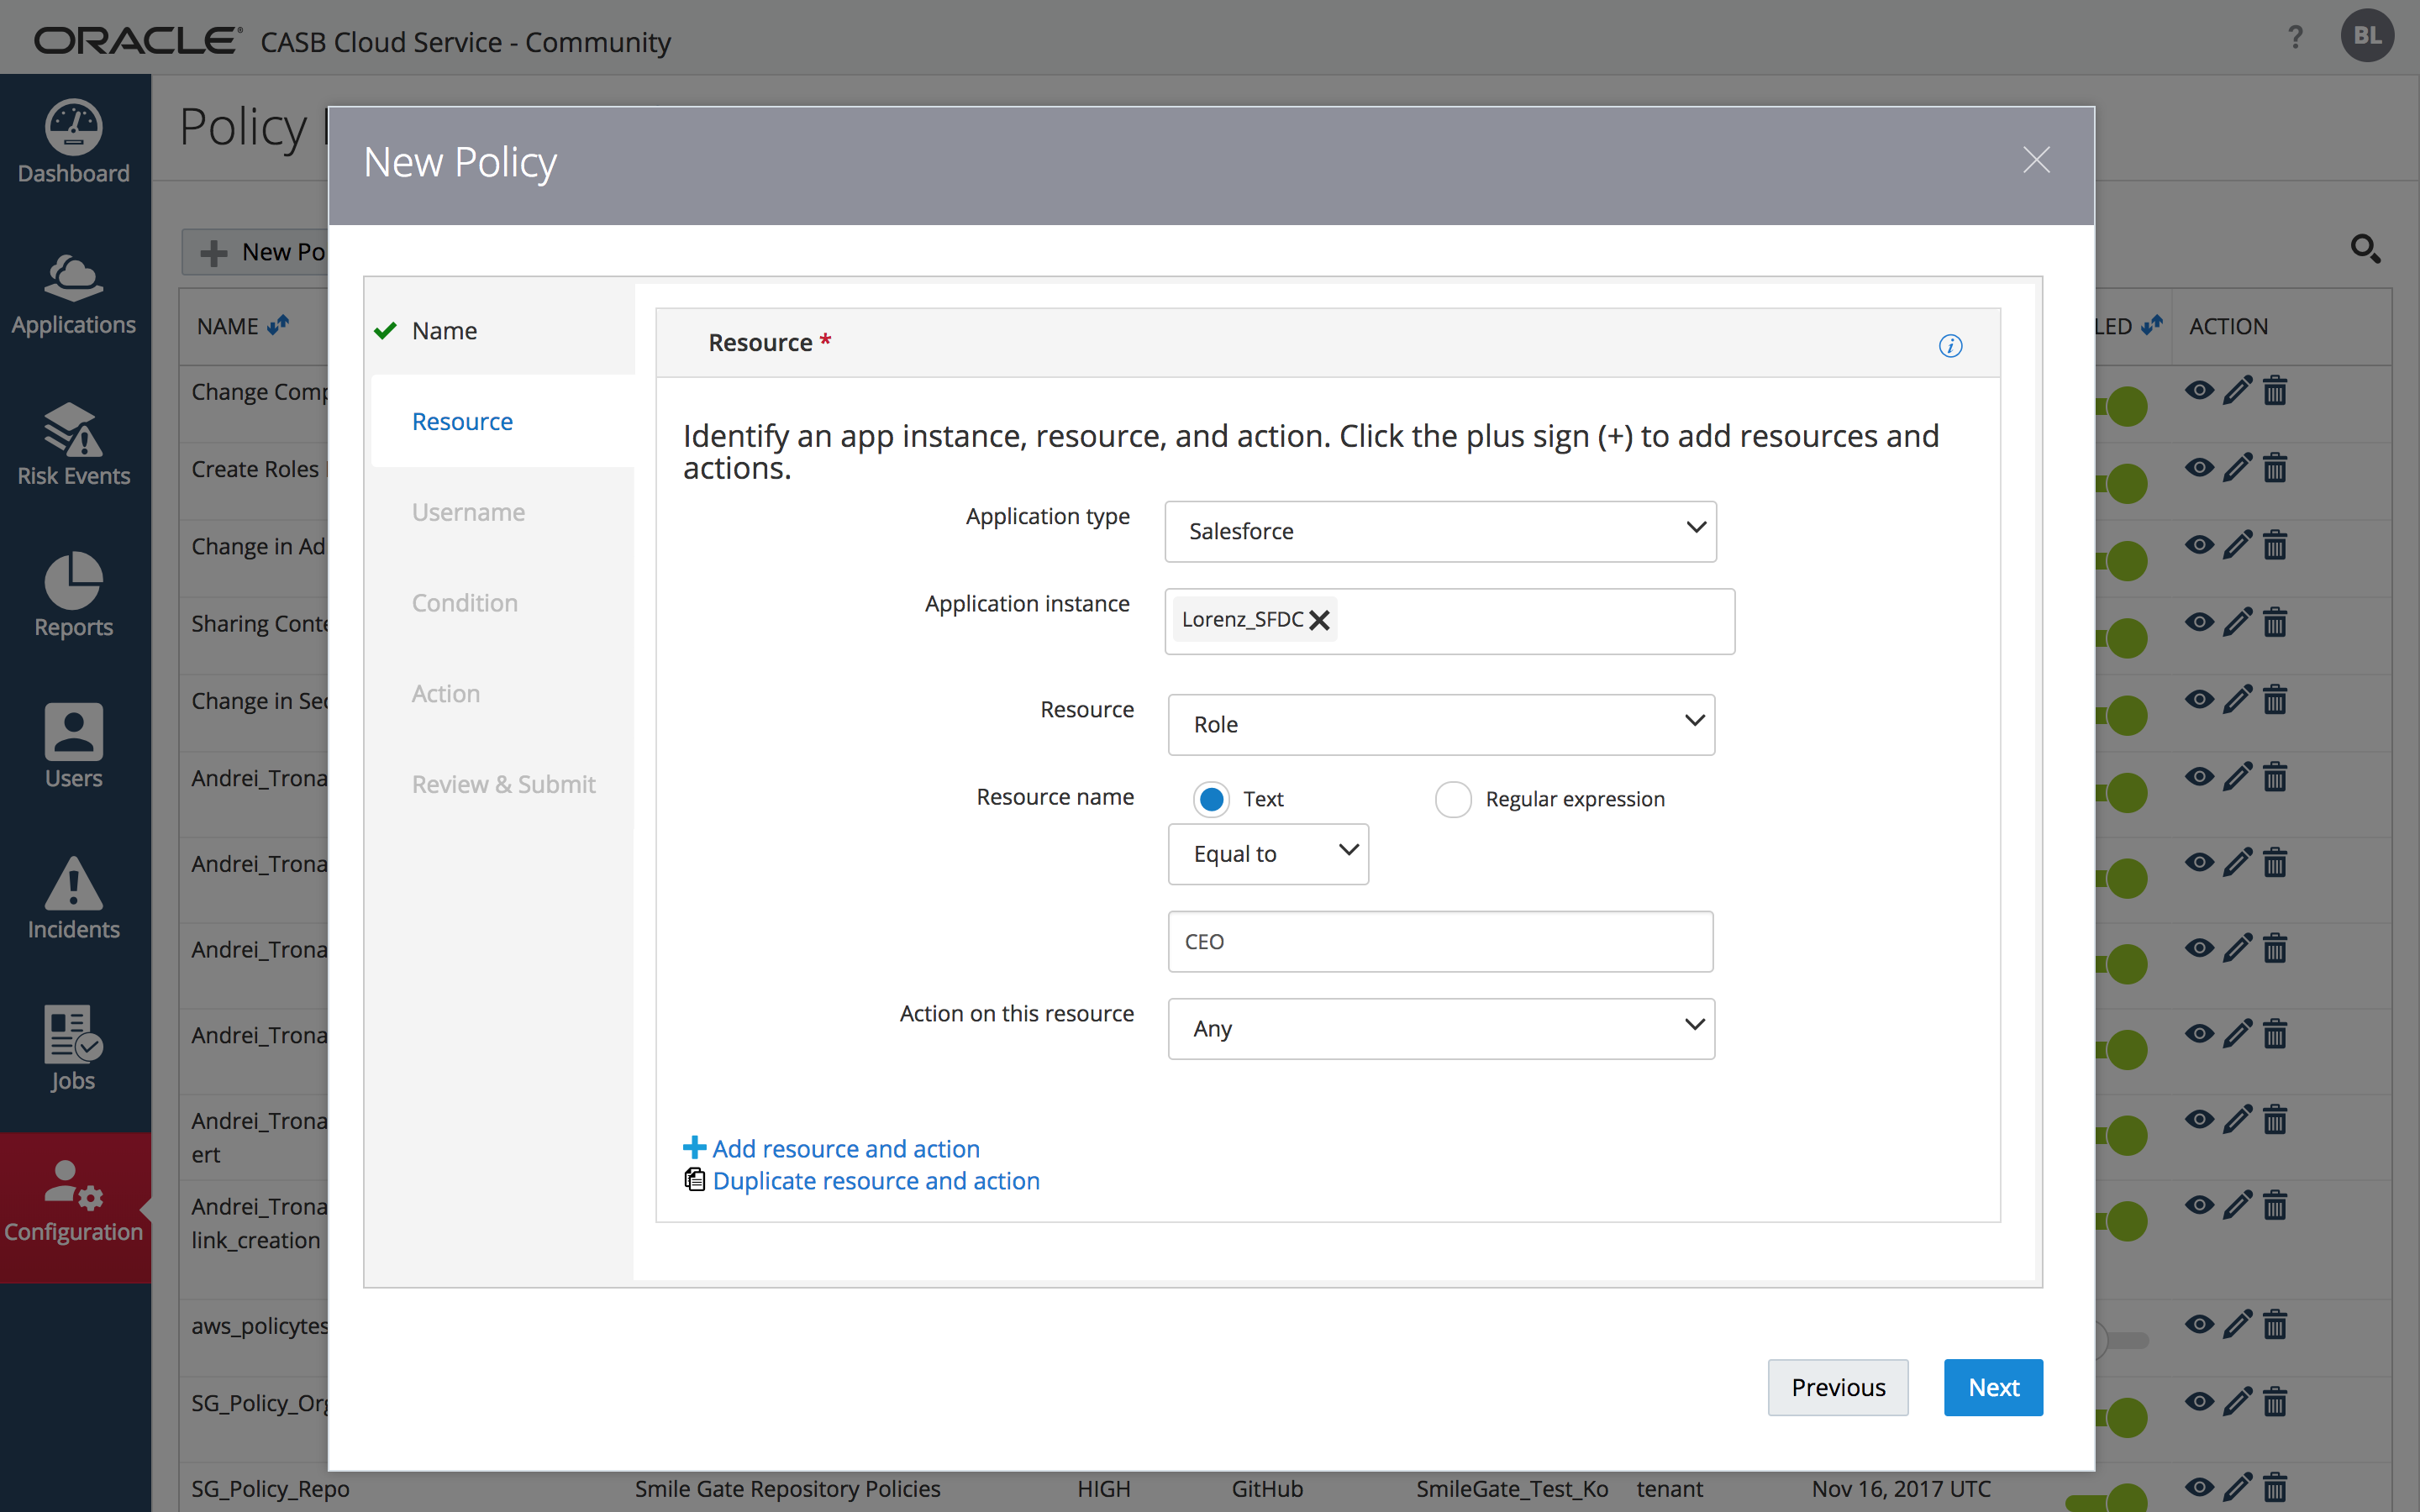Image resolution: width=2420 pixels, height=1512 pixels.
Task: Edit the Change in Ad policy row
Action: coord(2237,545)
